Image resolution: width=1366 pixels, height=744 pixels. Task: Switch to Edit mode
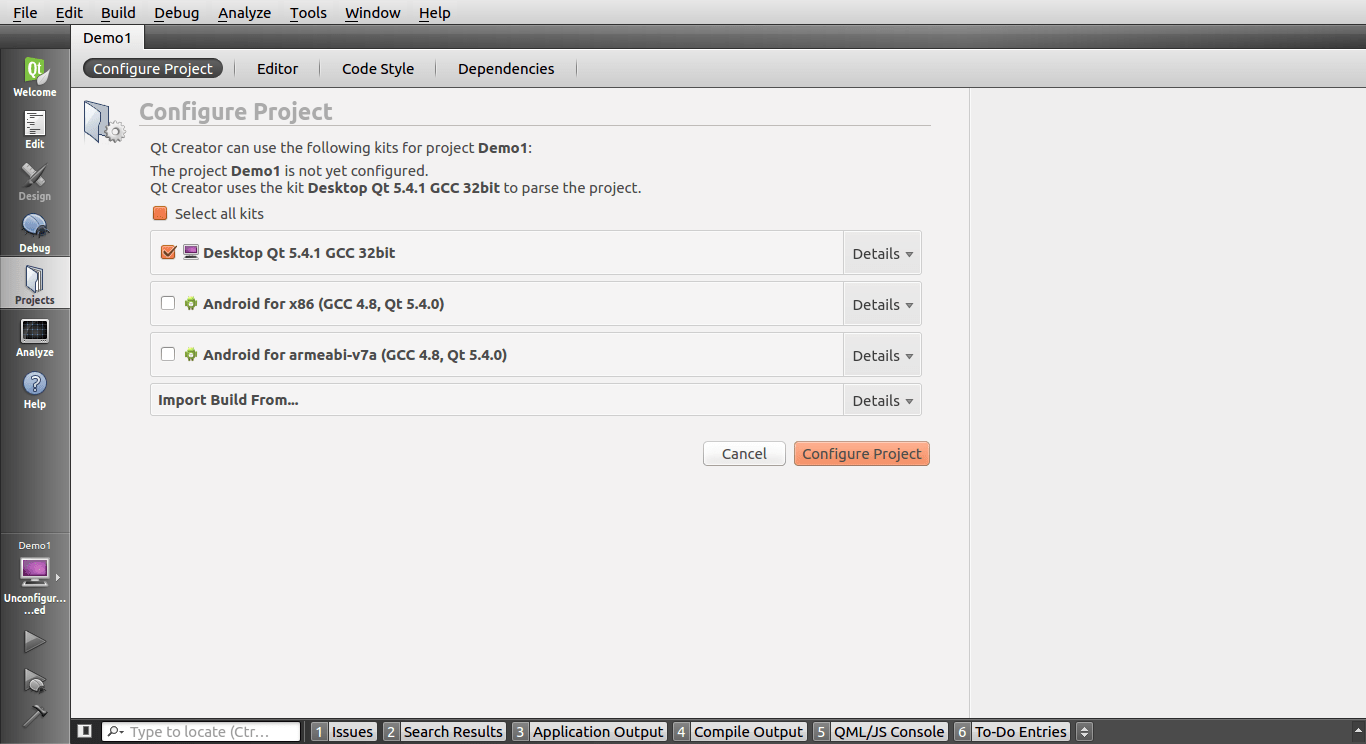[35, 130]
